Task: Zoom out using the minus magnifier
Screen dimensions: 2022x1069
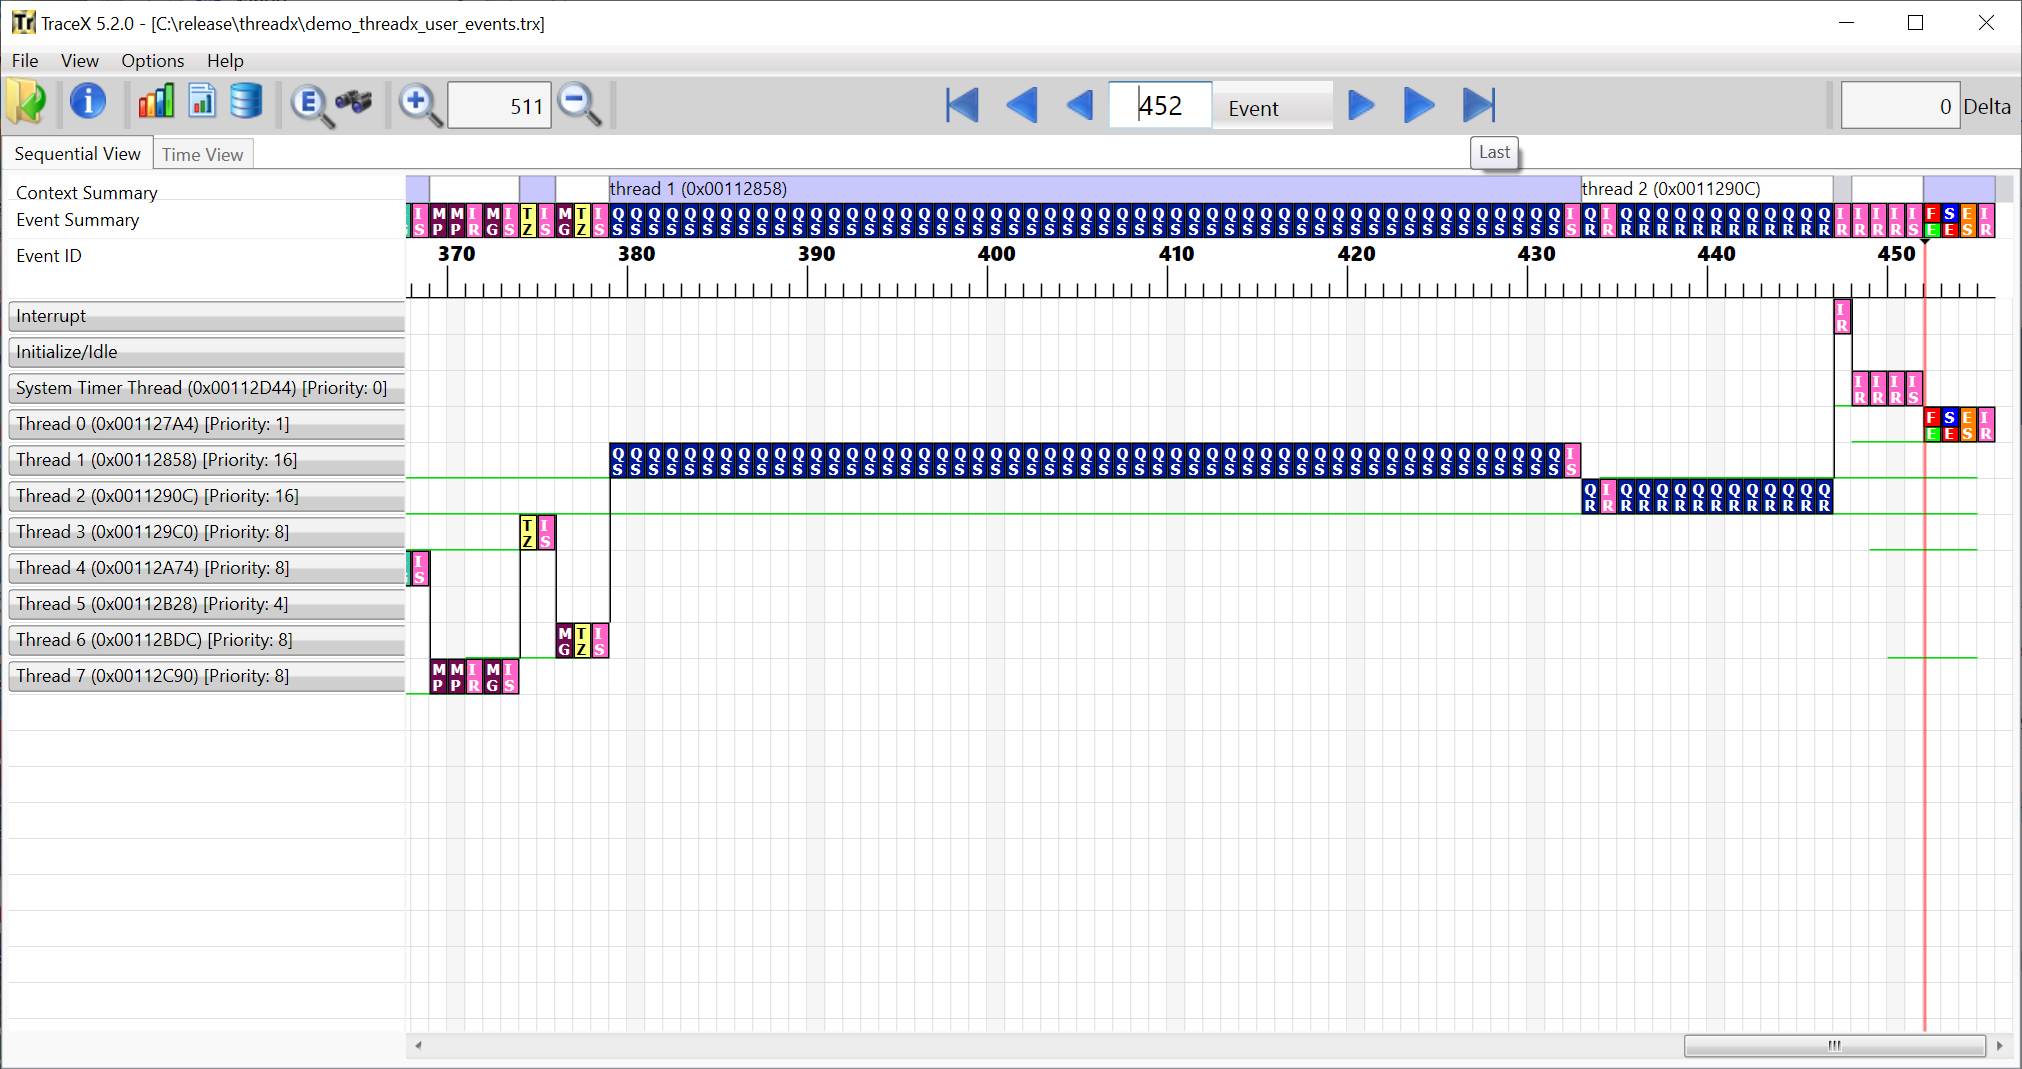Action: click(580, 104)
